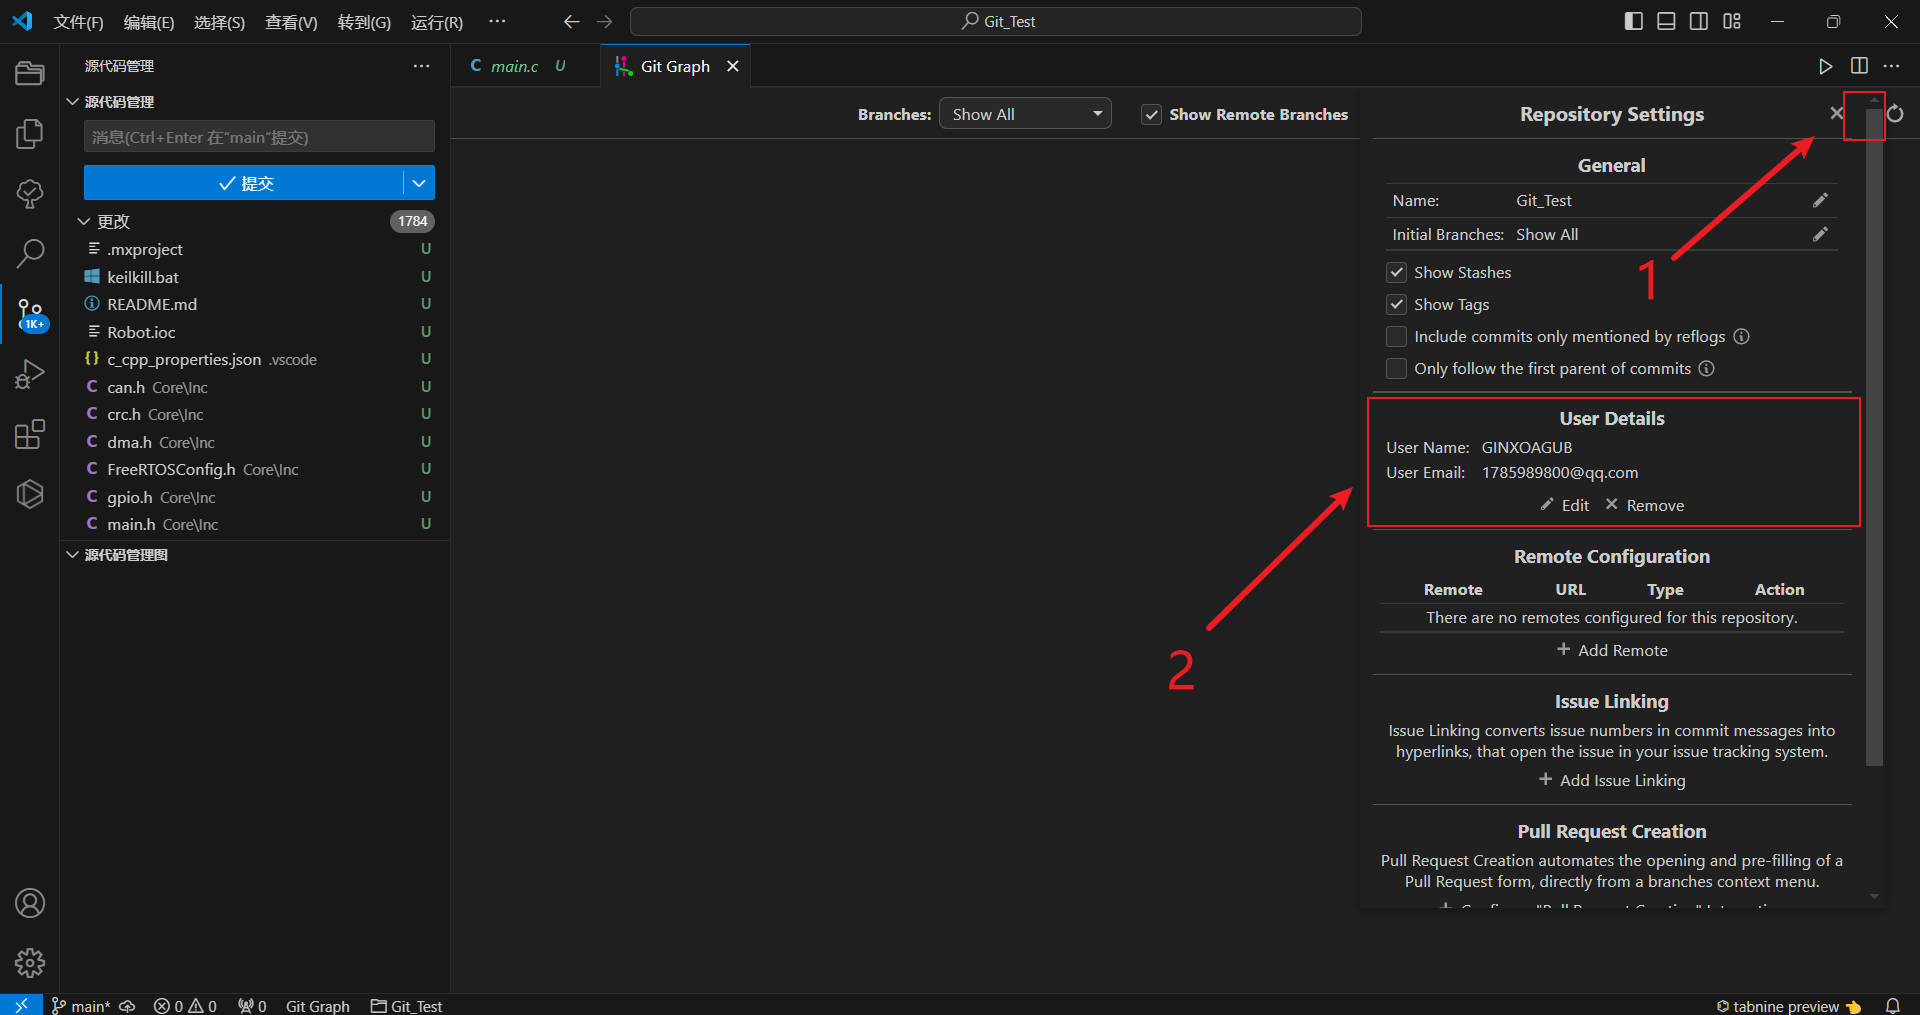Click the commit message input field
1920x1015 pixels.
[259, 137]
